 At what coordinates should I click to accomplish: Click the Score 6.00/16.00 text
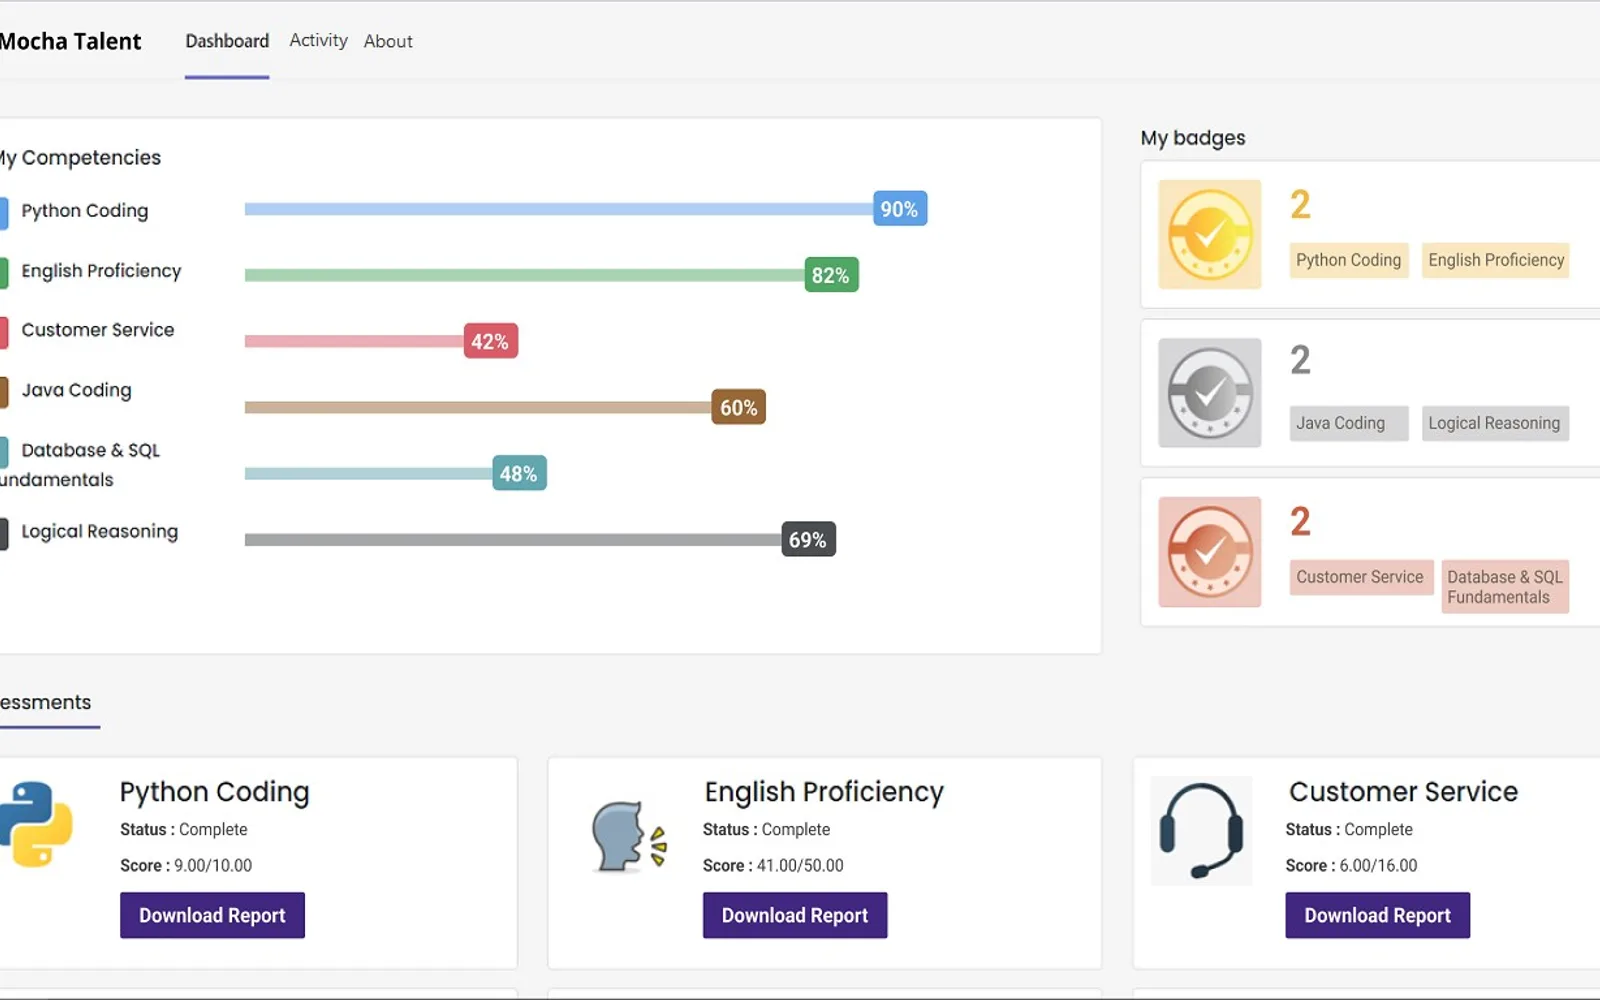coord(1351,865)
